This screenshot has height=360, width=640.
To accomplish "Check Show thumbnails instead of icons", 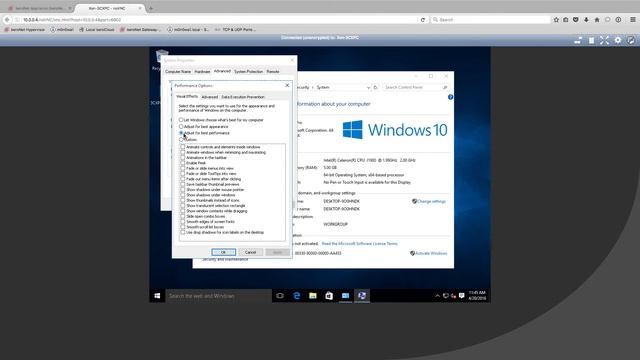I will 183,200.
